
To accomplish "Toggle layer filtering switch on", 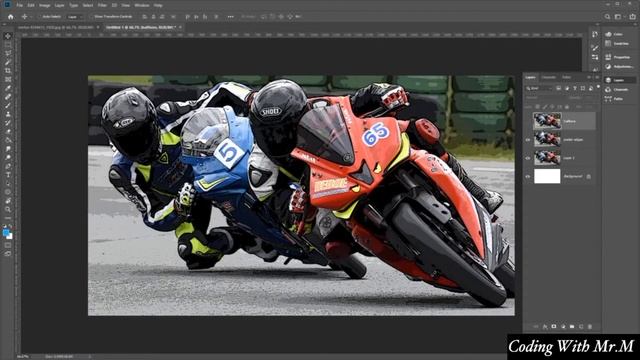I will [598, 87].
